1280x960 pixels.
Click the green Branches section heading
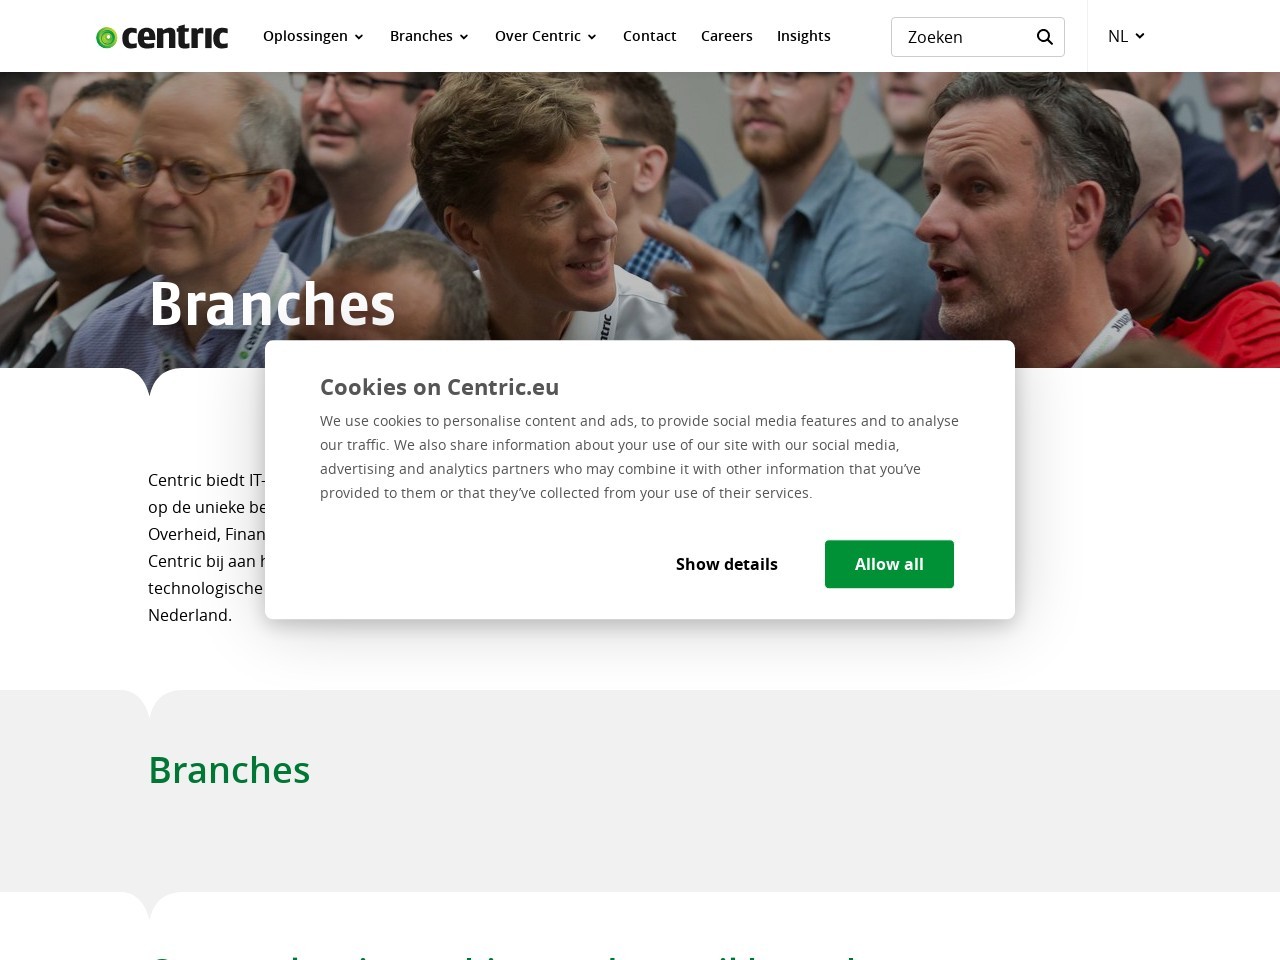click(x=229, y=770)
